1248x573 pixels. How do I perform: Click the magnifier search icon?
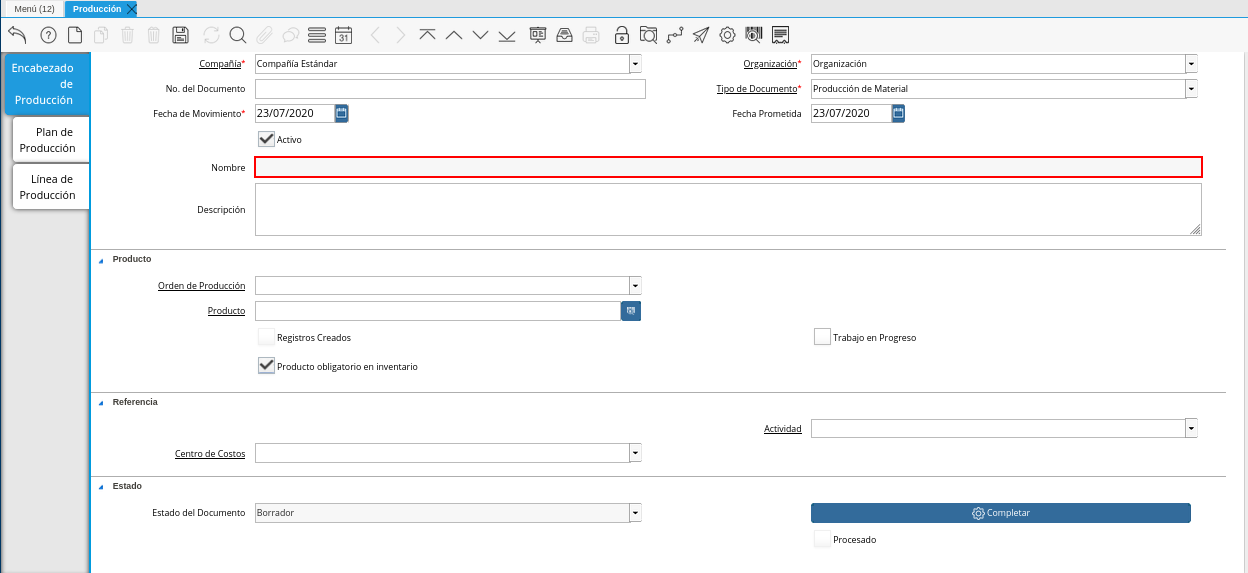[x=238, y=35]
